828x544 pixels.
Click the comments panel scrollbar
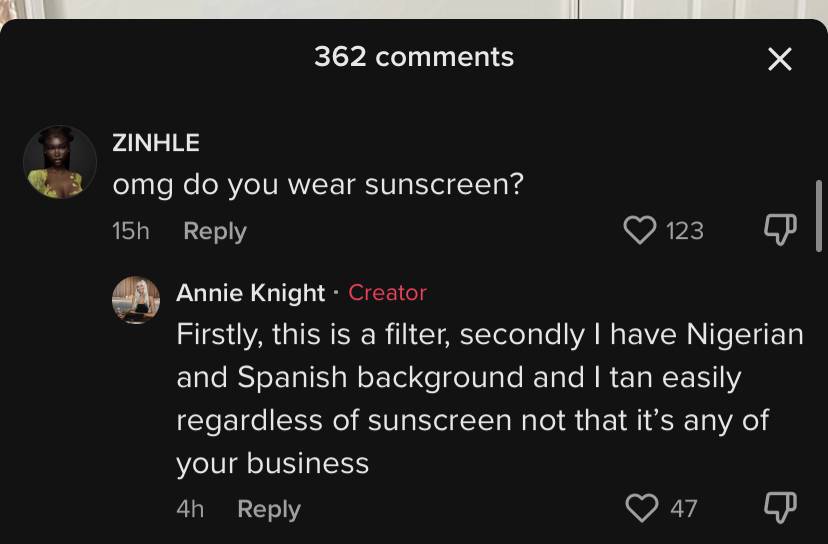click(819, 216)
